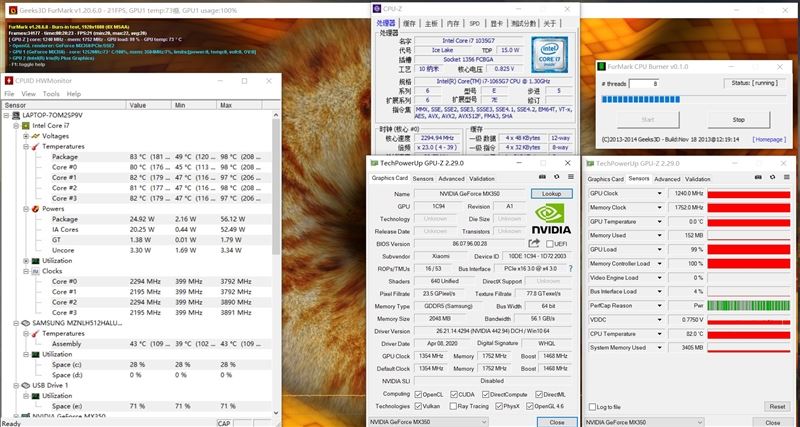Image resolution: width=800 pixels, height=427 pixels.
Task: Click Close in the Graphics Card GPU-Z window
Action: 557,422
